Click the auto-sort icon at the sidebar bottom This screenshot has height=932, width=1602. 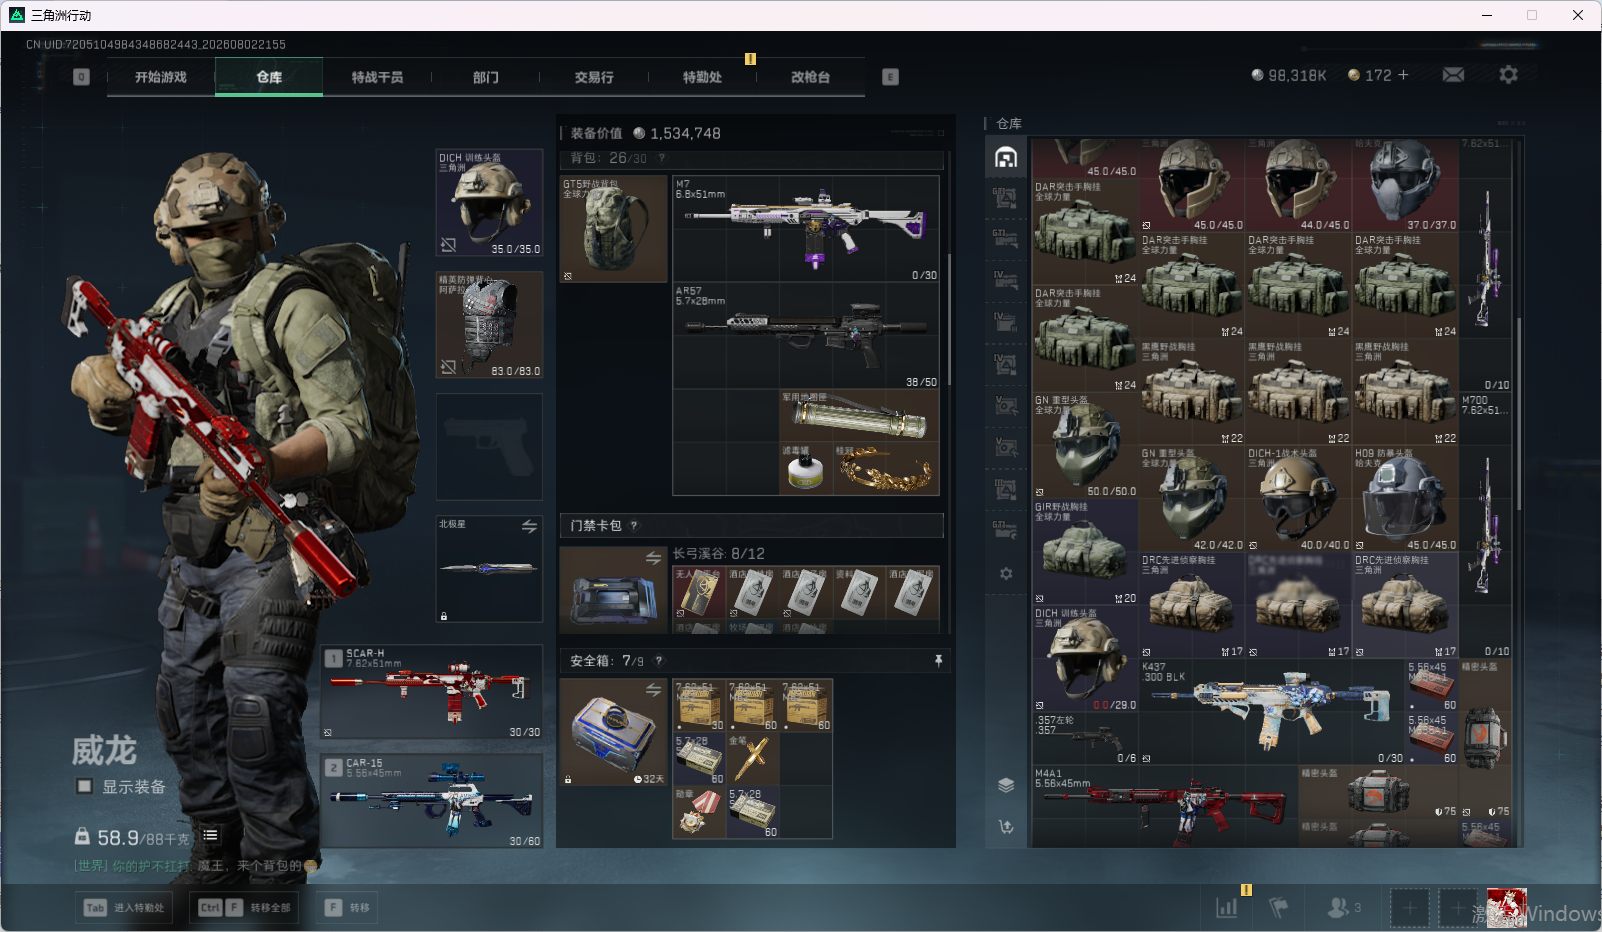pos(1006,826)
